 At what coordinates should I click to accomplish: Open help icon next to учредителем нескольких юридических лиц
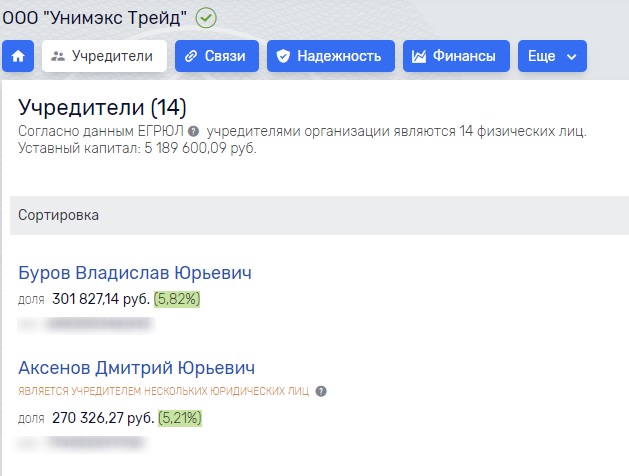click(x=321, y=391)
